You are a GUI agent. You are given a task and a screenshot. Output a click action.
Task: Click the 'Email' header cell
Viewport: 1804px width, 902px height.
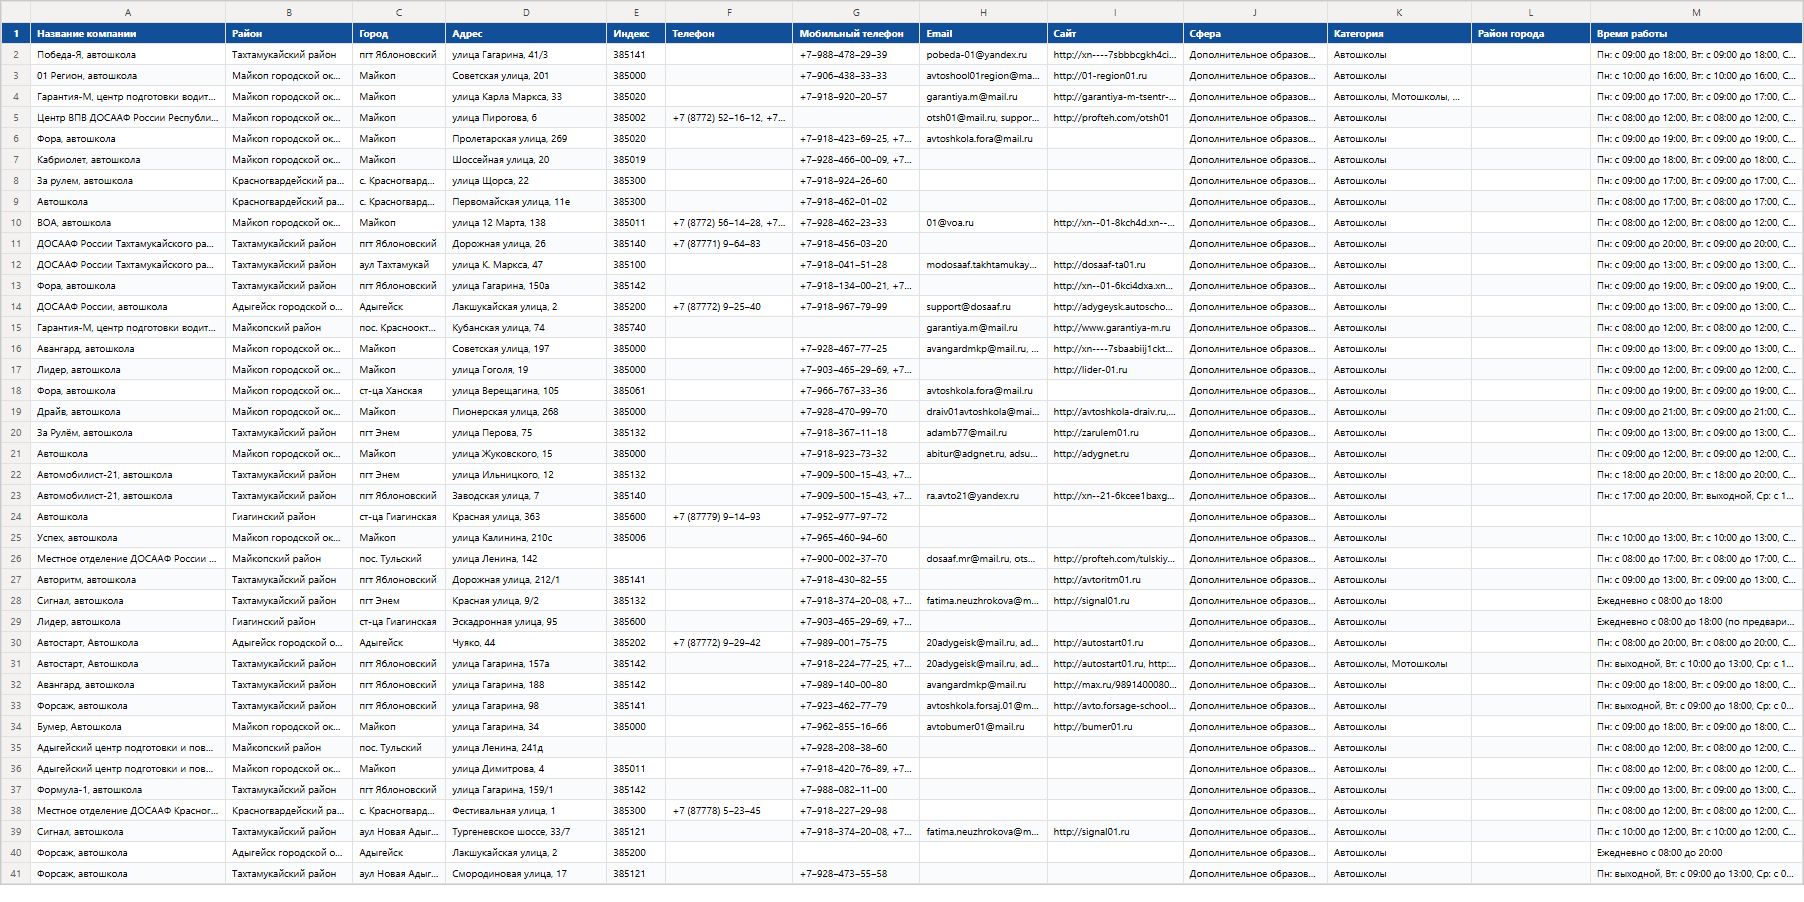[x=983, y=33]
